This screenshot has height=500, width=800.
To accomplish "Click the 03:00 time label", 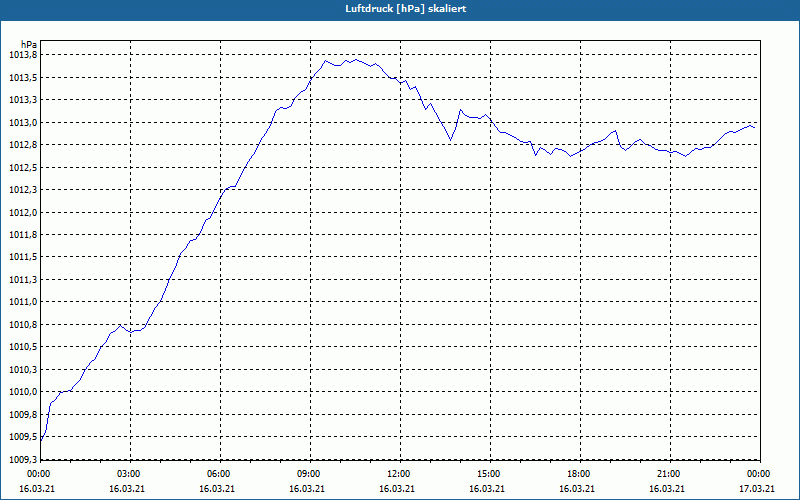I will click(128, 474).
